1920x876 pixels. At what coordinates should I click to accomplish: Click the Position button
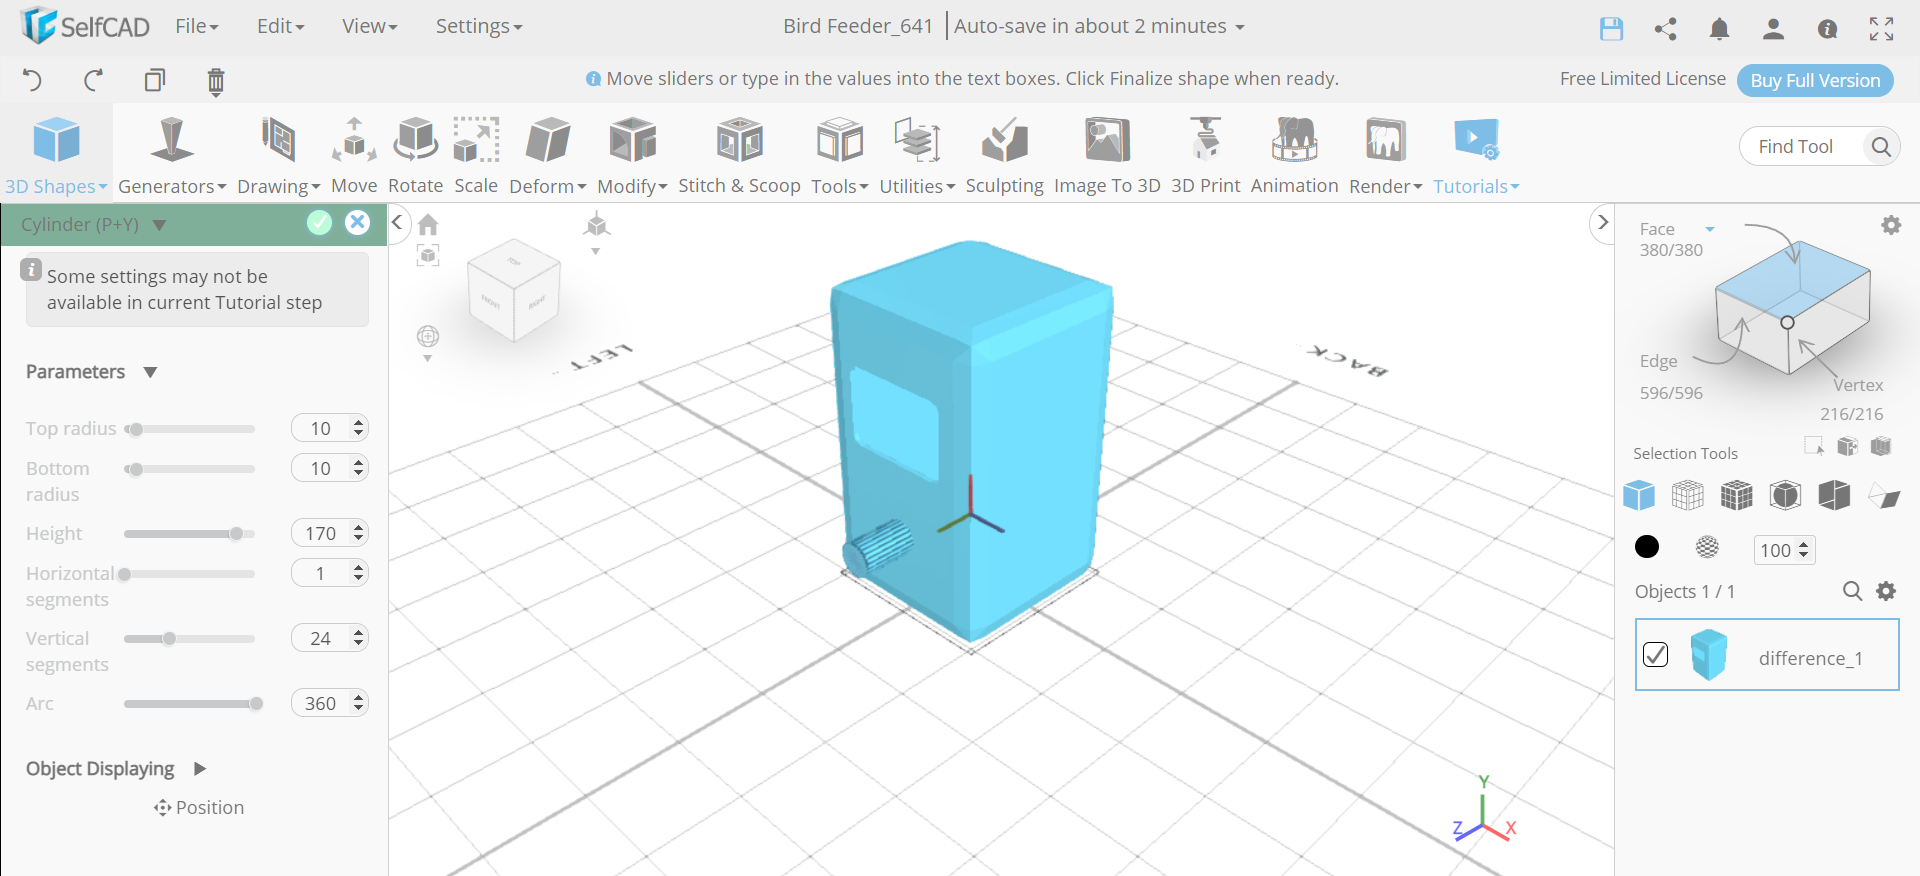[198, 807]
